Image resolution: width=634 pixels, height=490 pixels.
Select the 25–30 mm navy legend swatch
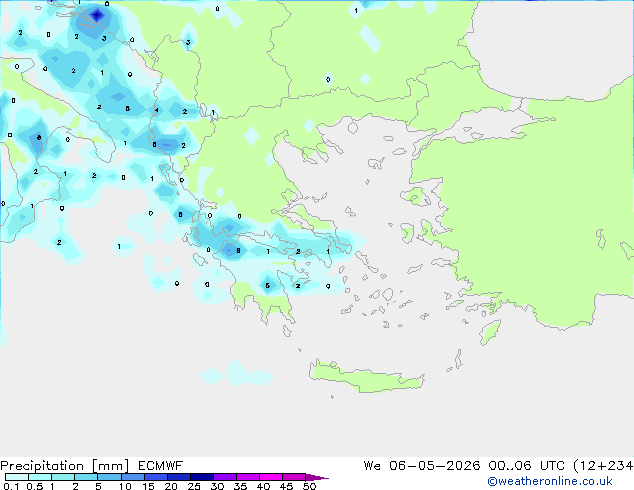click(202, 477)
